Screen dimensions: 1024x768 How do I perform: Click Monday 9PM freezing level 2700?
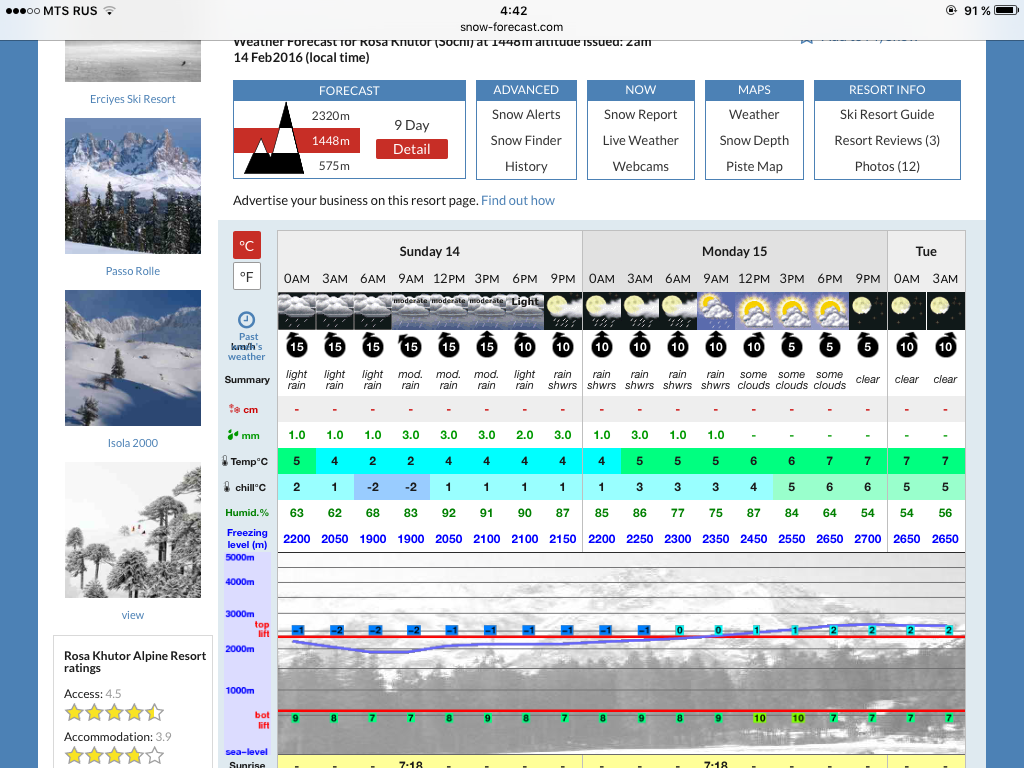point(868,539)
